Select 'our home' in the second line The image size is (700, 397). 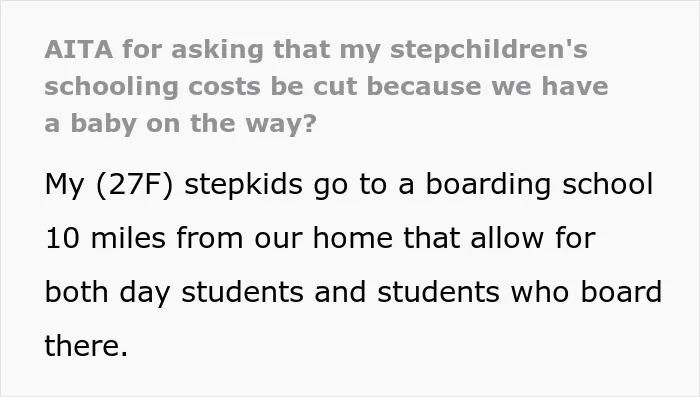[x=324, y=238]
